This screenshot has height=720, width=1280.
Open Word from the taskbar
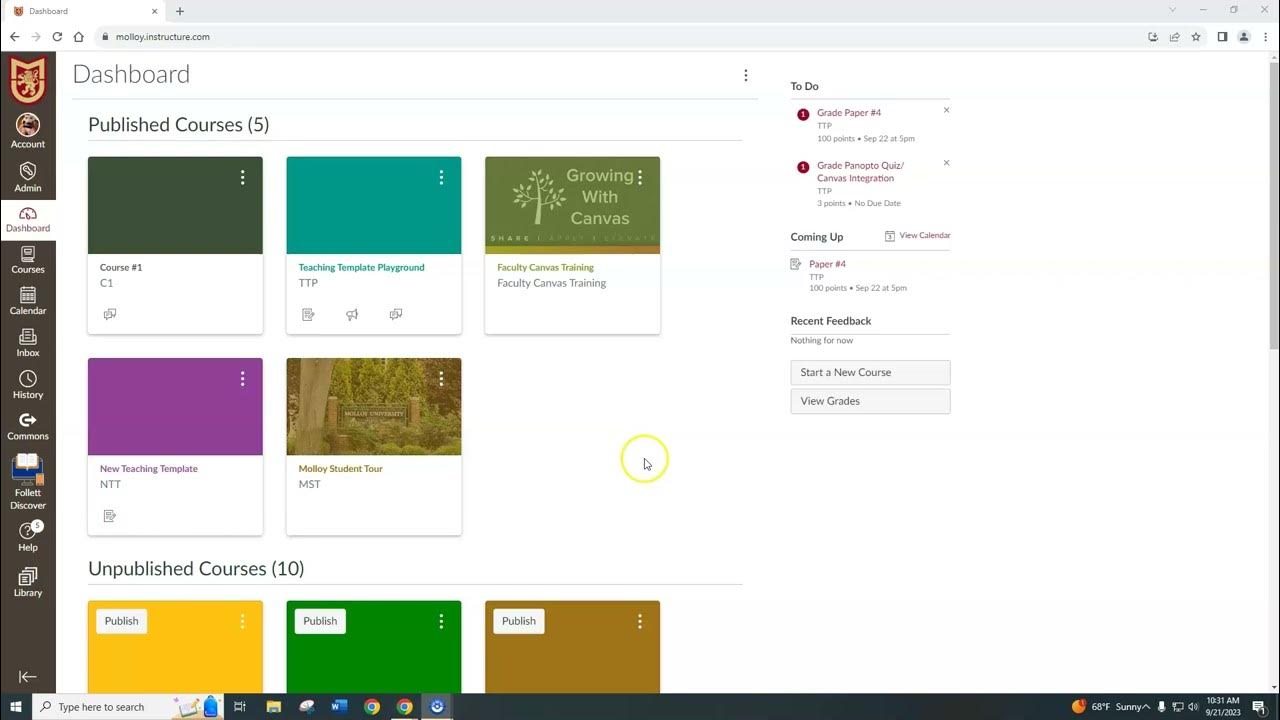coord(339,706)
